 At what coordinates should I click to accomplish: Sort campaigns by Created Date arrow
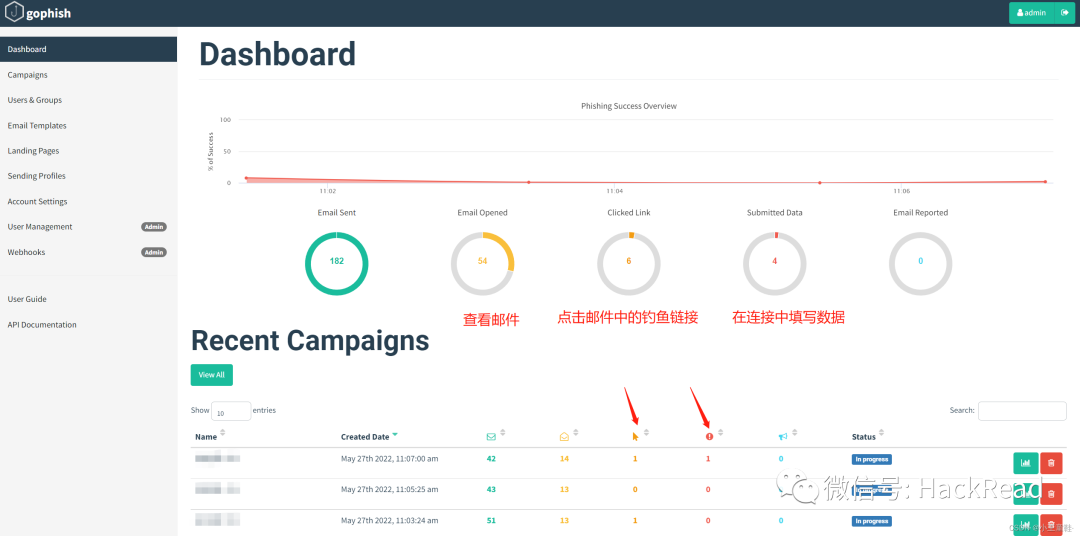tap(395, 435)
